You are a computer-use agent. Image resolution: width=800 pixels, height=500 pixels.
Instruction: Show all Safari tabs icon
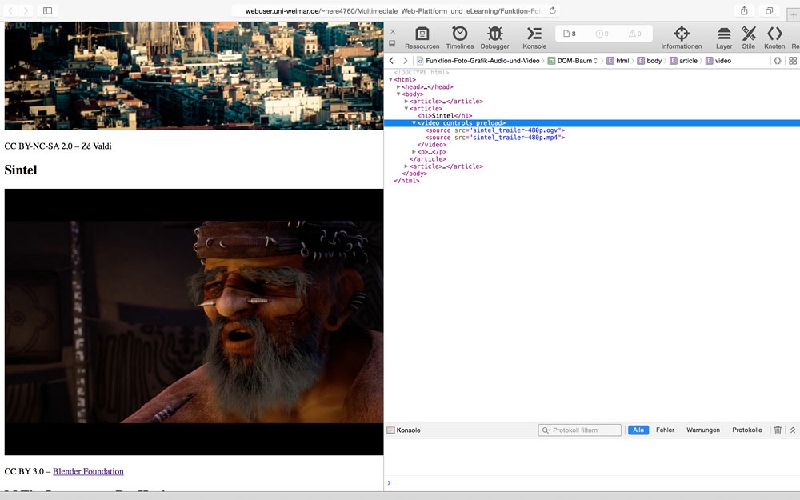coord(769,10)
